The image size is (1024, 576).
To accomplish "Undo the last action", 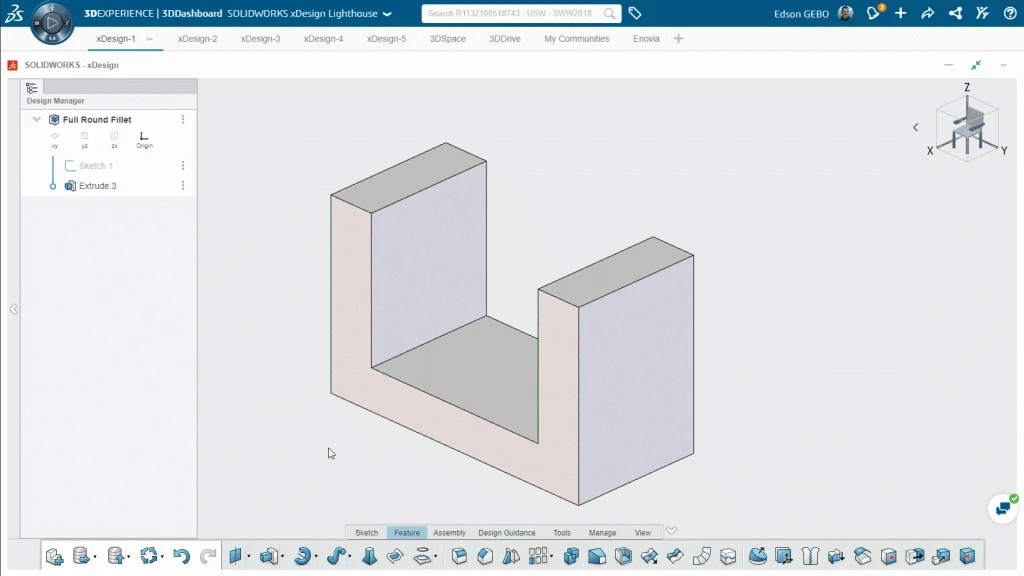I will click(x=182, y=556).
